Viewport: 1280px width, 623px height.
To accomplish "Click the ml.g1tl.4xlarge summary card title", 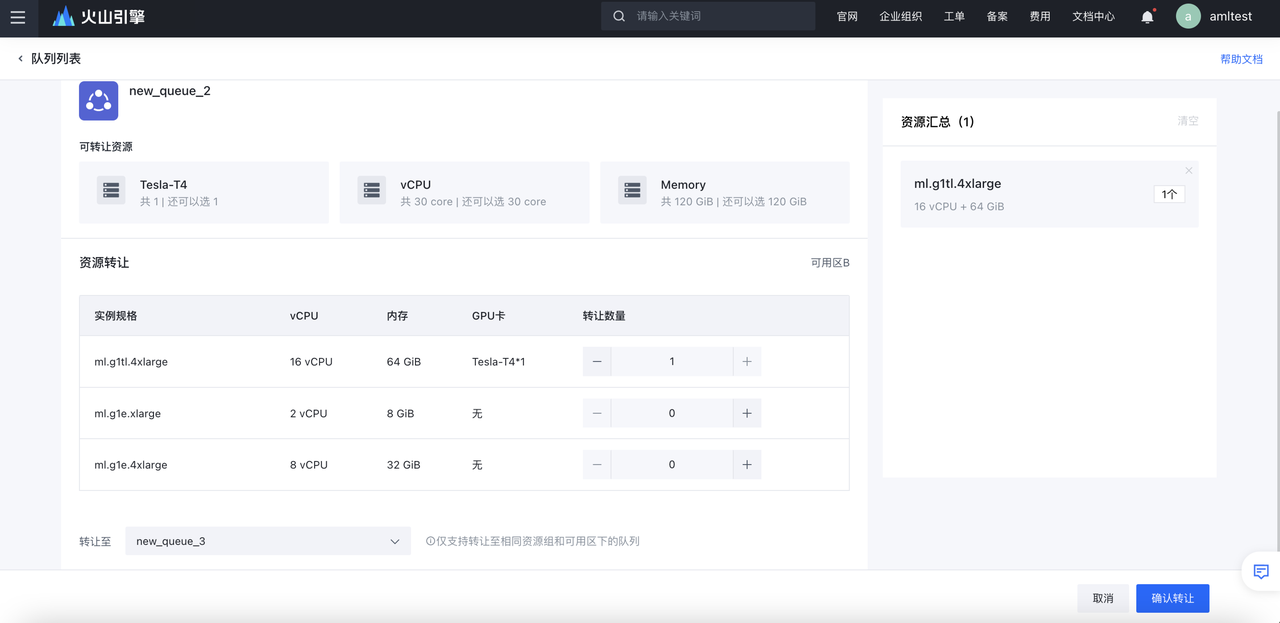I will 957,184.
